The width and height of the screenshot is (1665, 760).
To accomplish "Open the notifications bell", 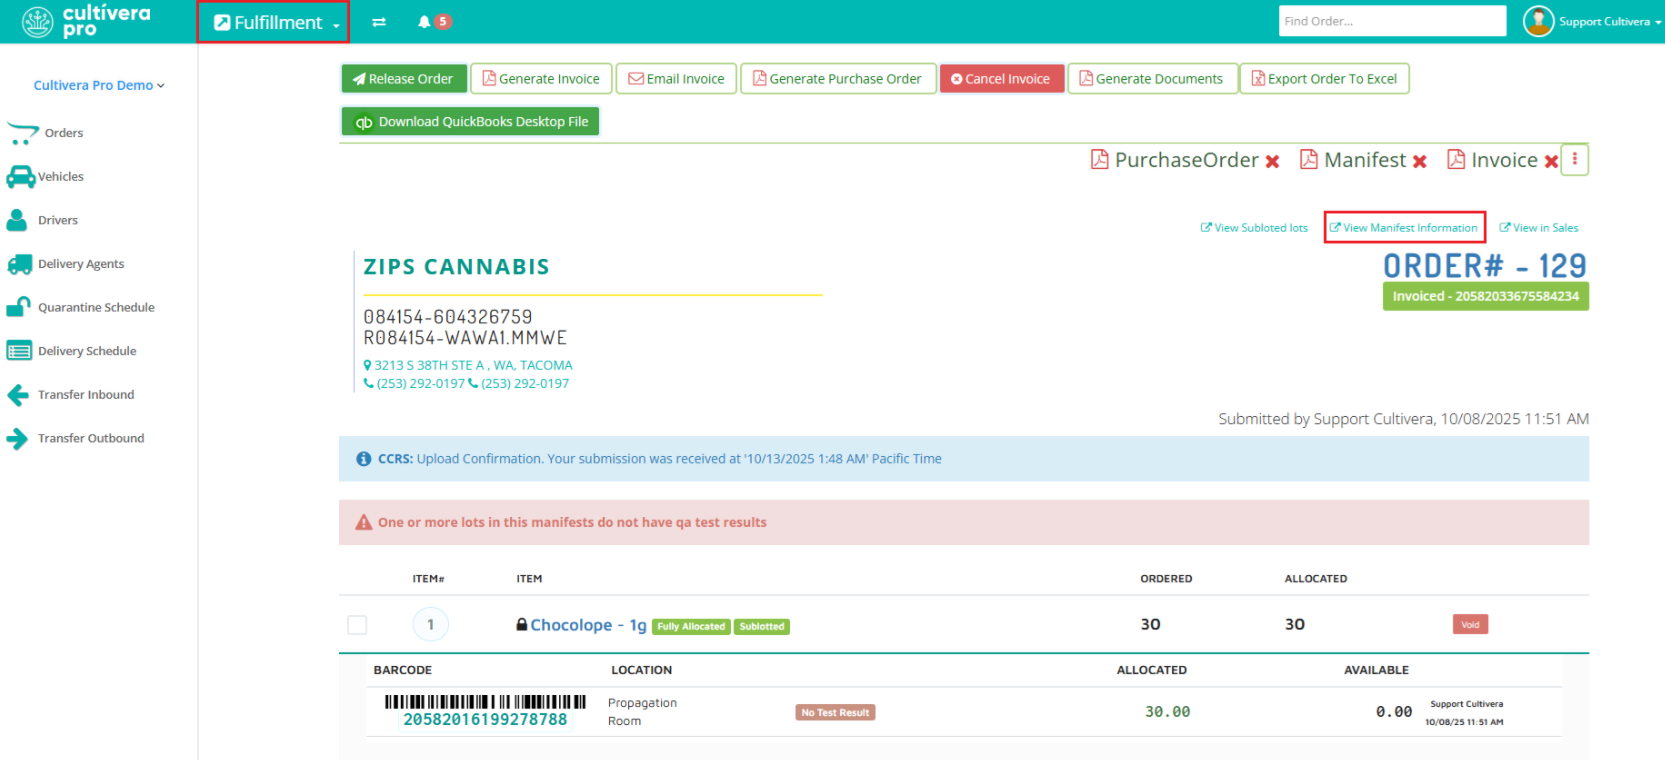I will coord(424,21).
